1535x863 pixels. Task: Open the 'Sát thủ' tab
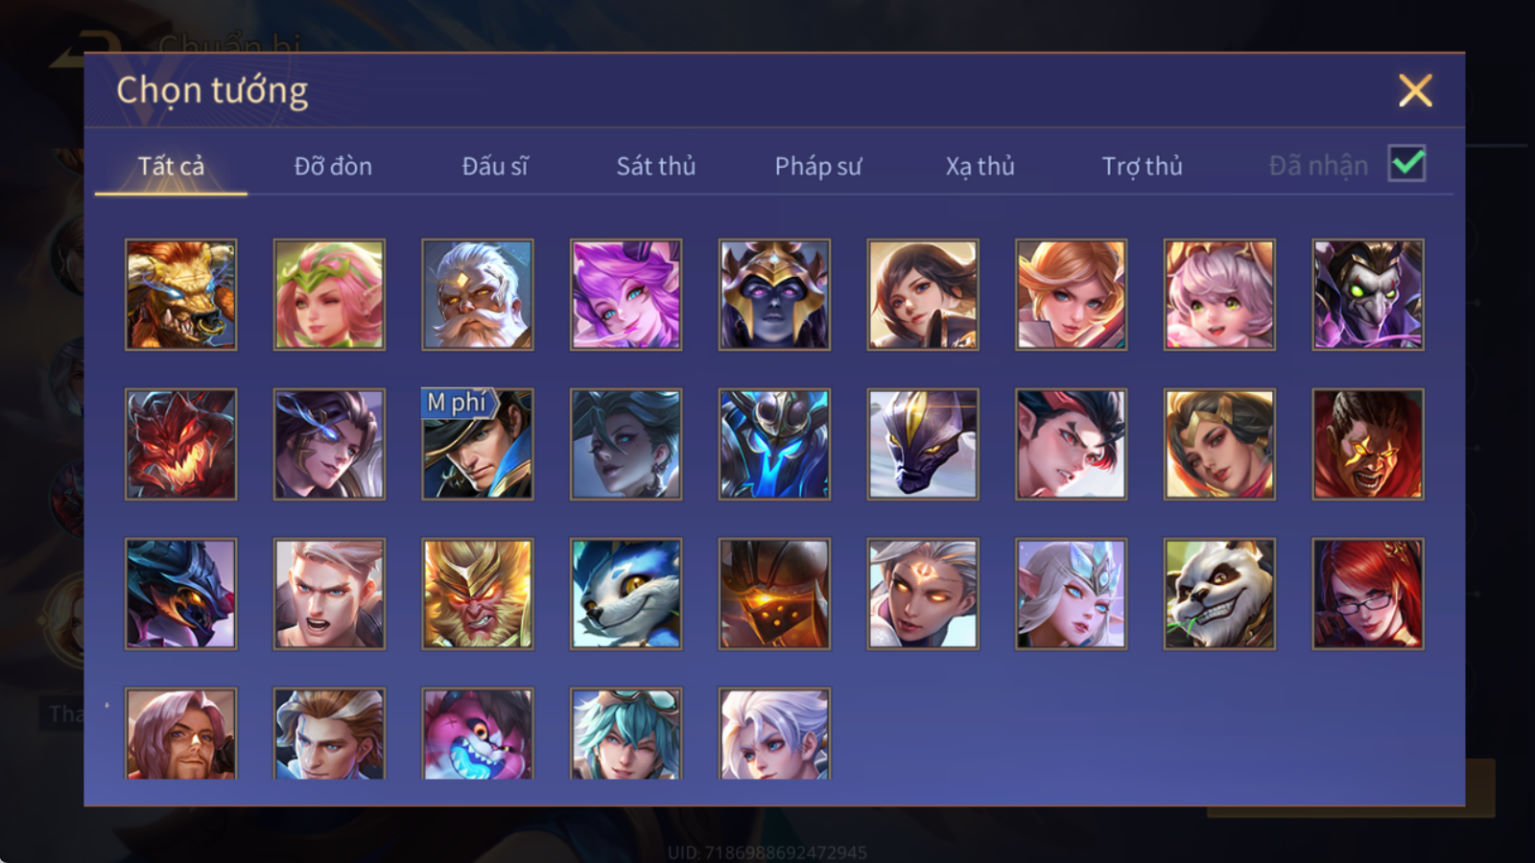[x=656, y=166]
